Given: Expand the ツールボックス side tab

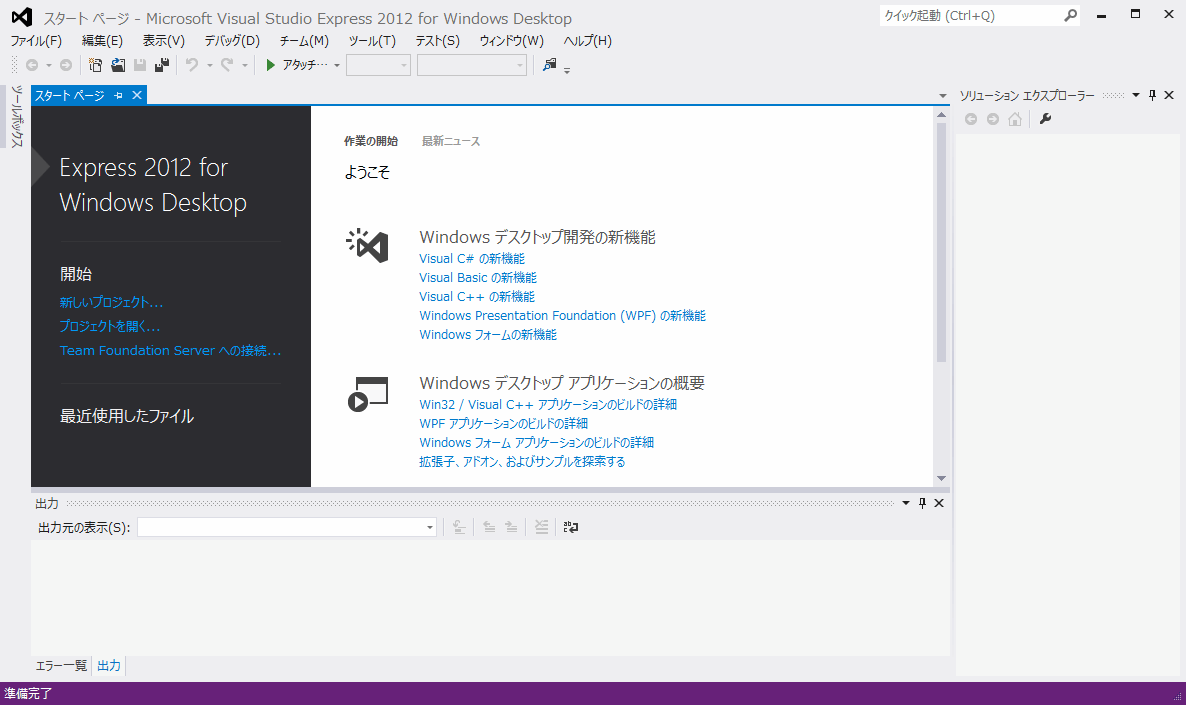Looking at the screenshot, I should (17, 116).
